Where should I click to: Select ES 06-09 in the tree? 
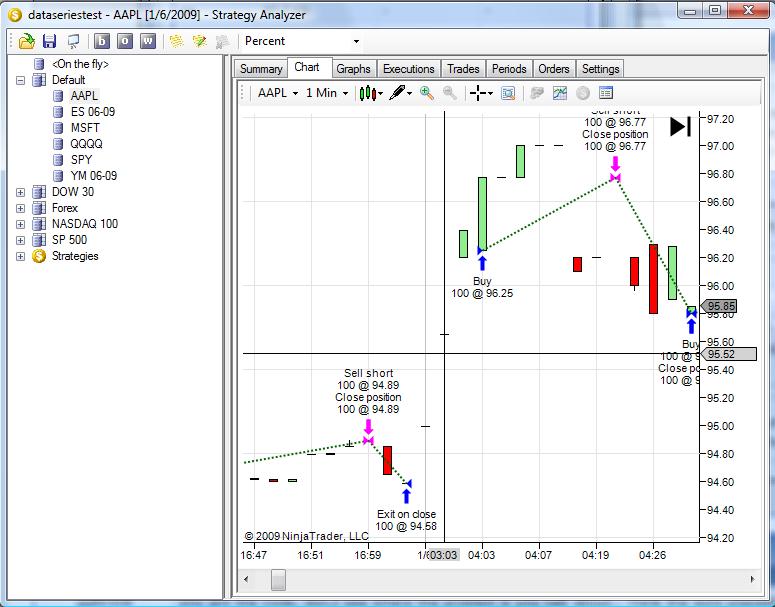point(93,112)
